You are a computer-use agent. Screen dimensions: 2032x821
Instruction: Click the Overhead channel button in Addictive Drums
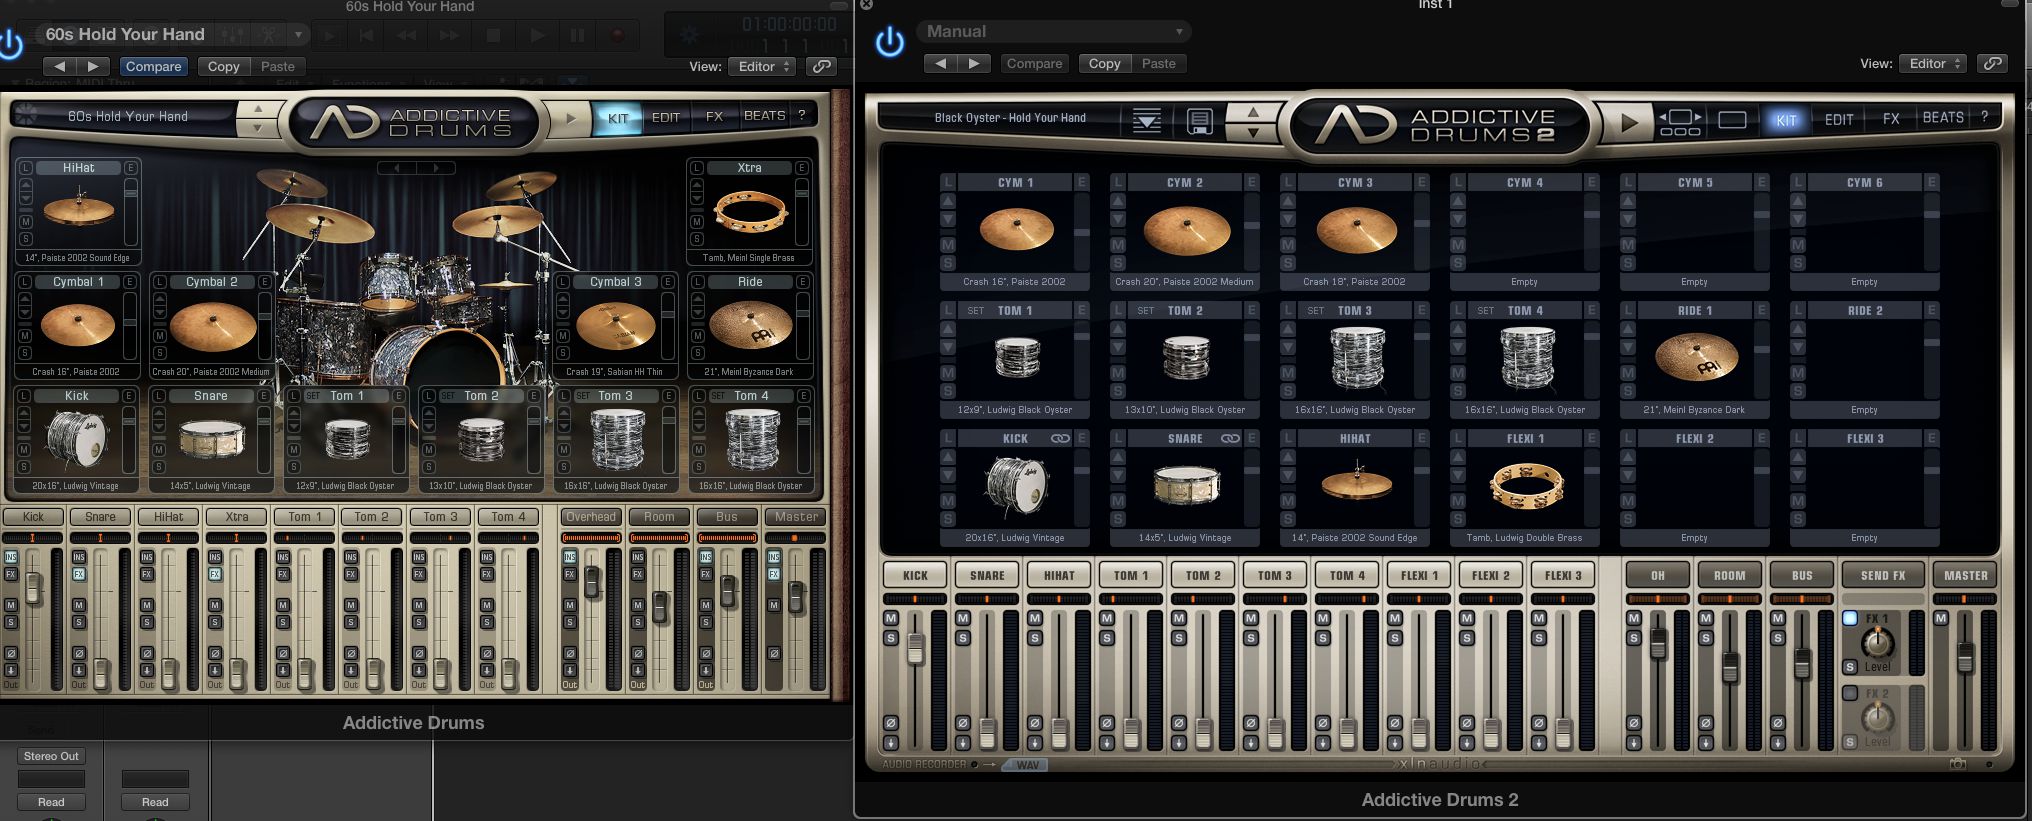591,517
